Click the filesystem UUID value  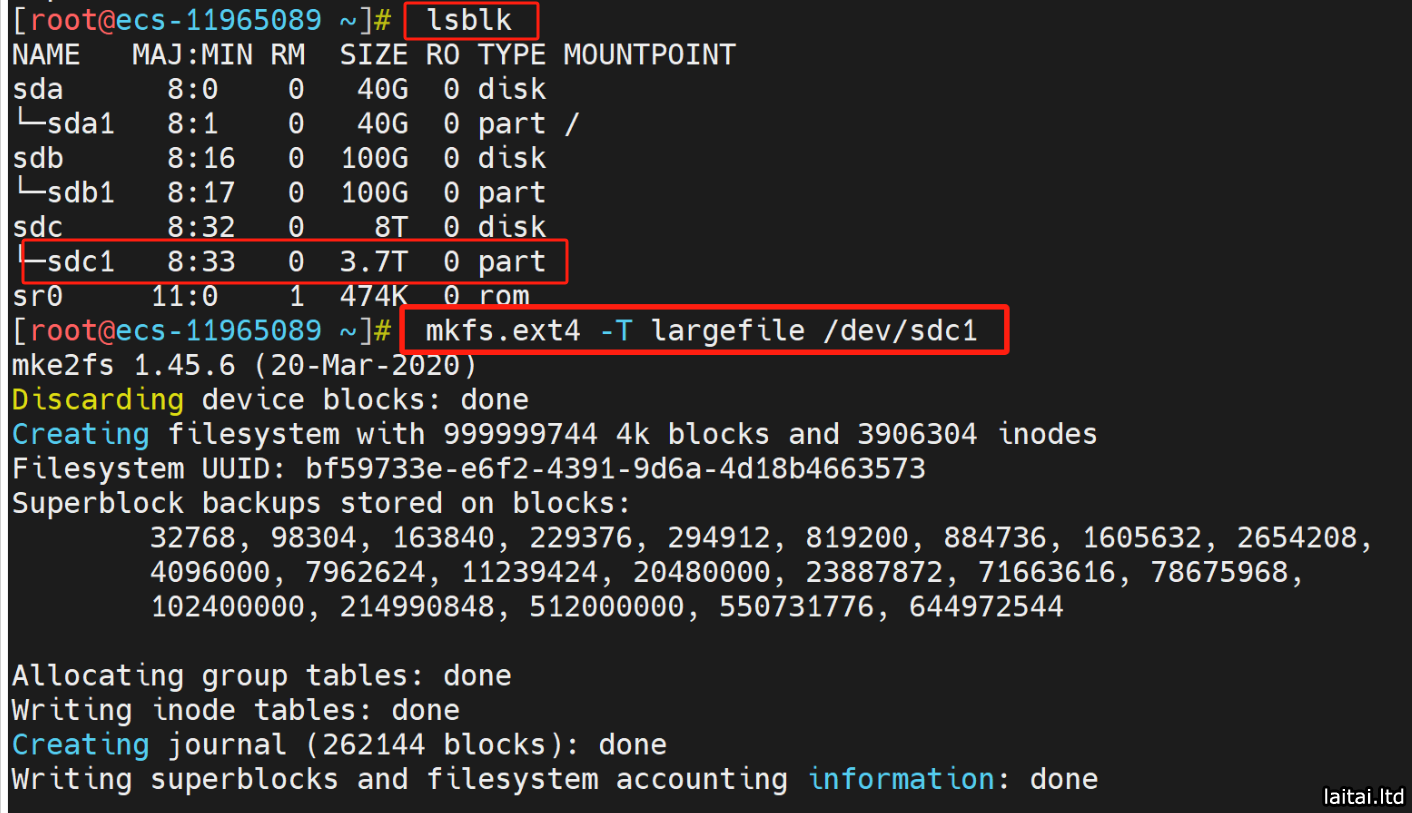615,468
